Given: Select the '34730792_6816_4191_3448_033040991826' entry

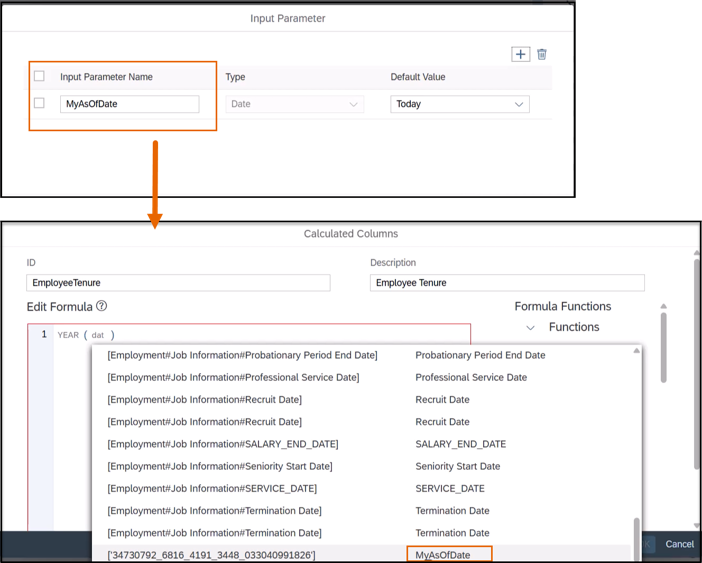Looking at the screenshot, I should click(211, 555).
